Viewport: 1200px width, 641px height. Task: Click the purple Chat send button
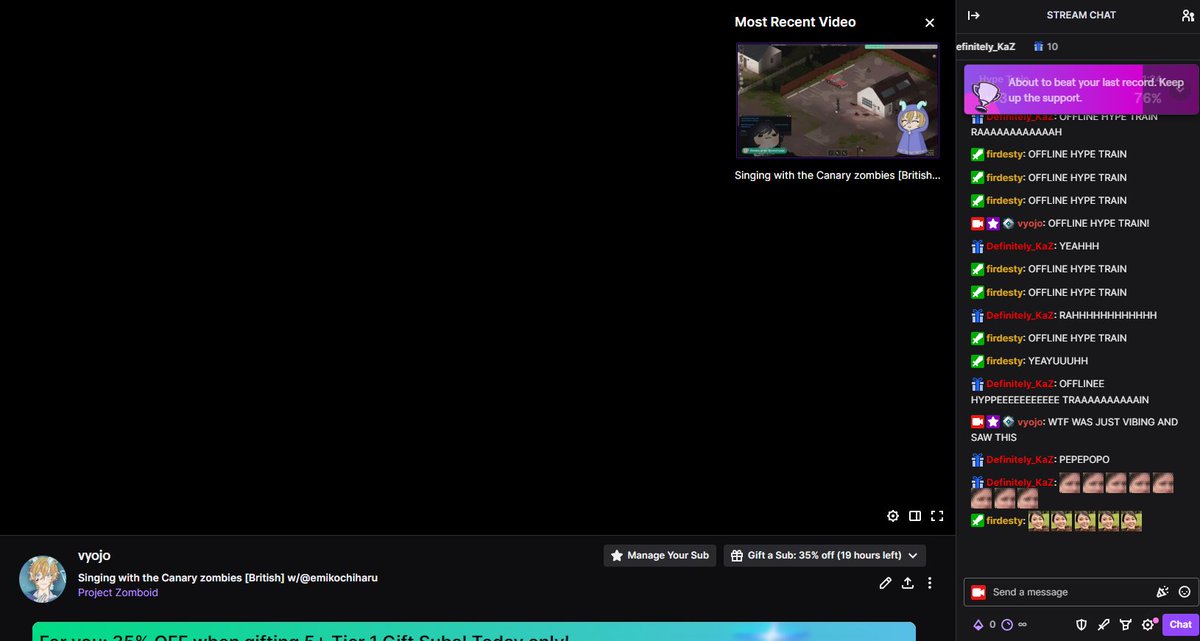pyautogui.click(x=1180, y=625)
